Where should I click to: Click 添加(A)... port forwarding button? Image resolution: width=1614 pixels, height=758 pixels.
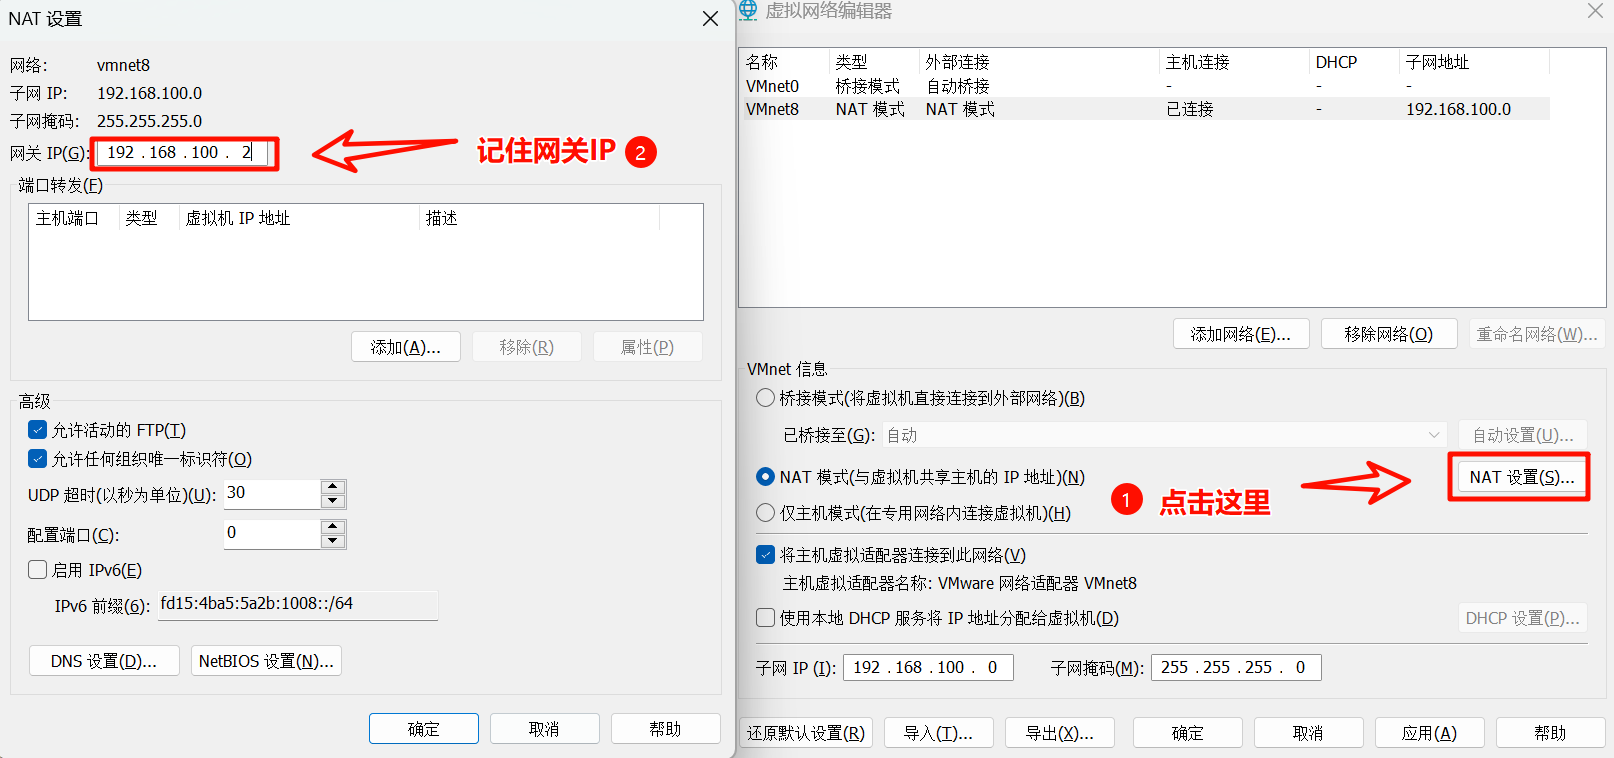(x=406, y=347)
